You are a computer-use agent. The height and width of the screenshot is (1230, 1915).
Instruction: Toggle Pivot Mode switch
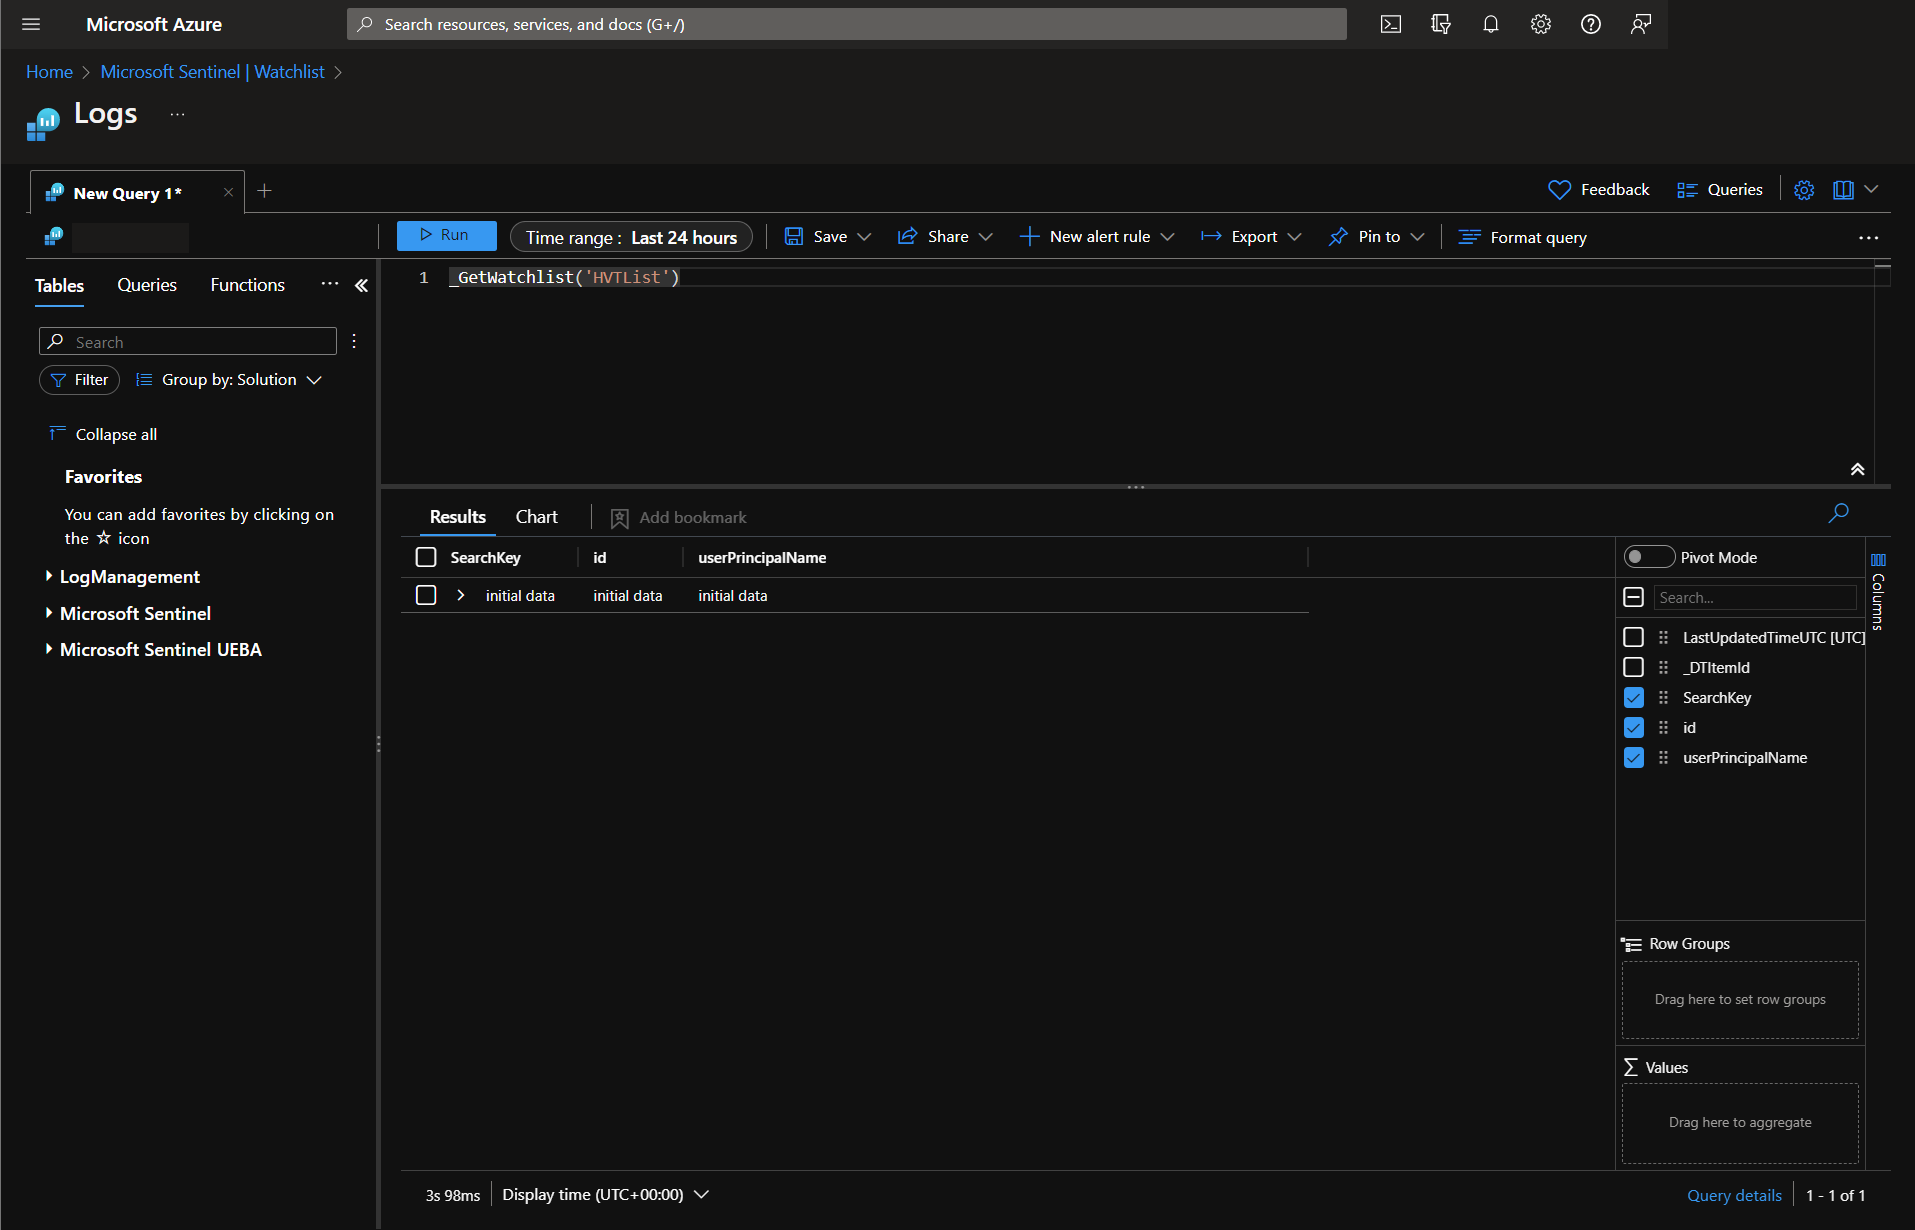click(x=1649, y=557)
